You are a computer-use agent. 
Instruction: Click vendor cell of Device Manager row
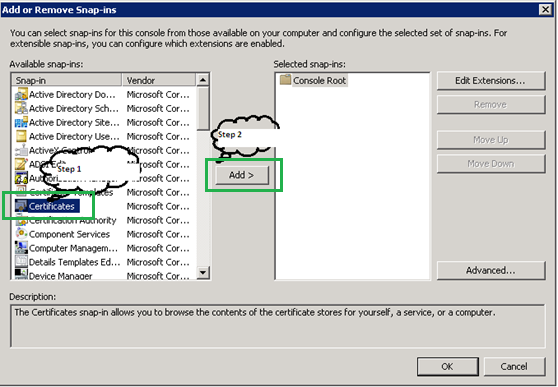[158, 276]
